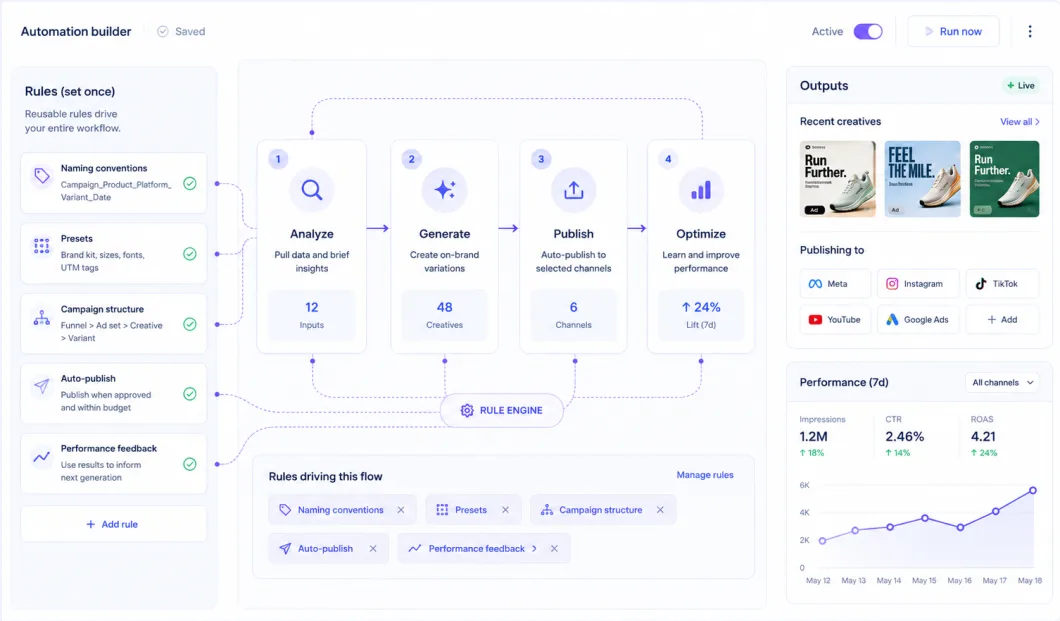Toggle Naming conventions rule checkmark

[190, 183]
